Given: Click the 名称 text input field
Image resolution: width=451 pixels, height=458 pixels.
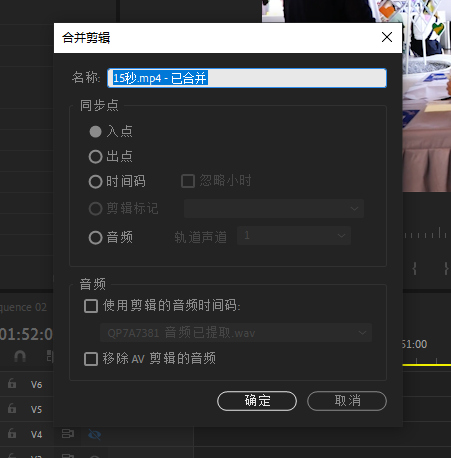Looking at the screenshot, I should click(x=247, y=78).
